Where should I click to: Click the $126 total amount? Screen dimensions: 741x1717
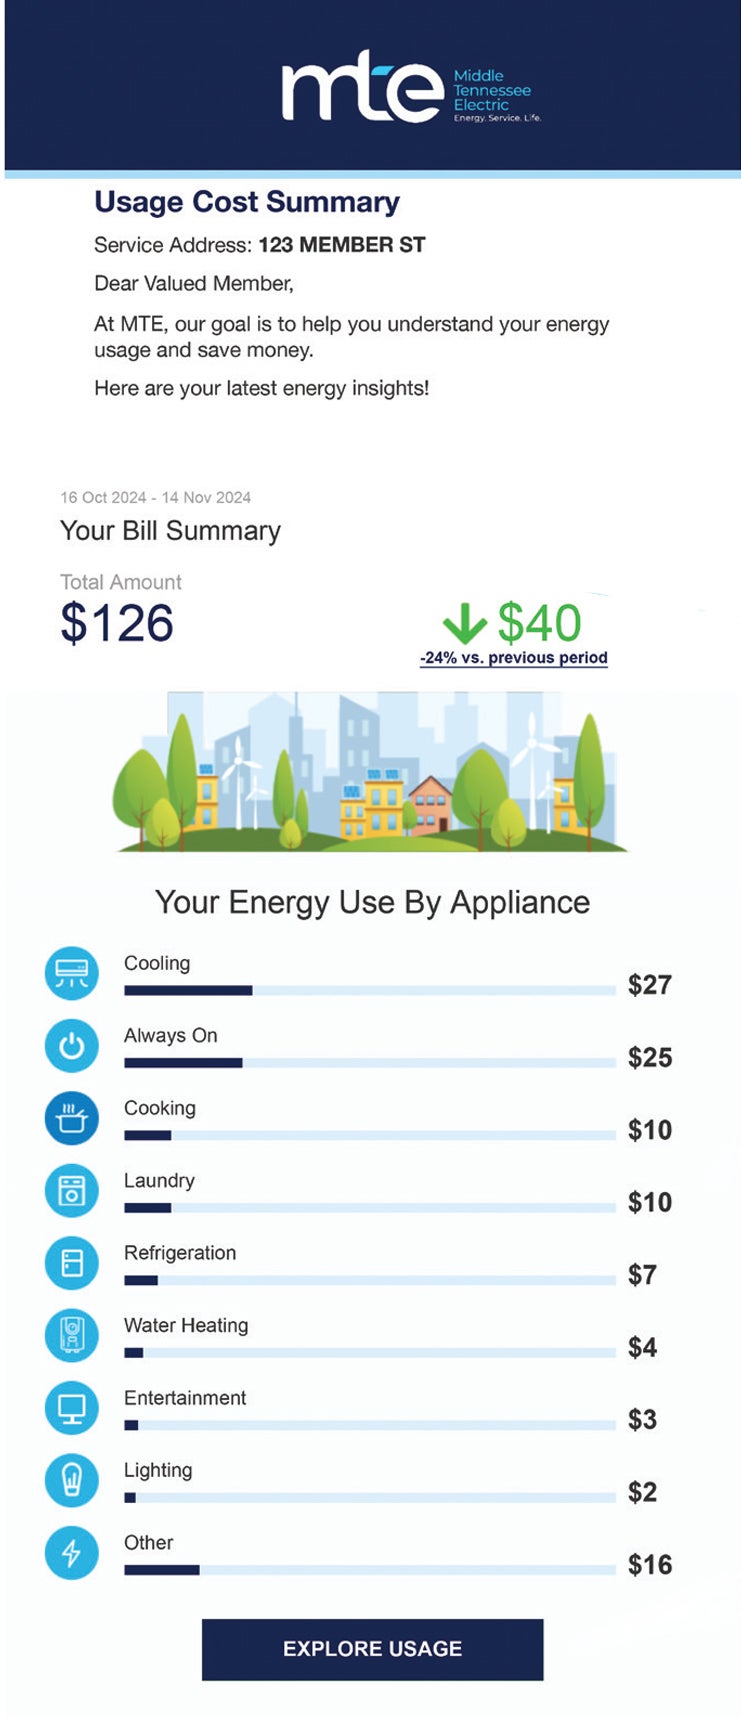[117, 623]
